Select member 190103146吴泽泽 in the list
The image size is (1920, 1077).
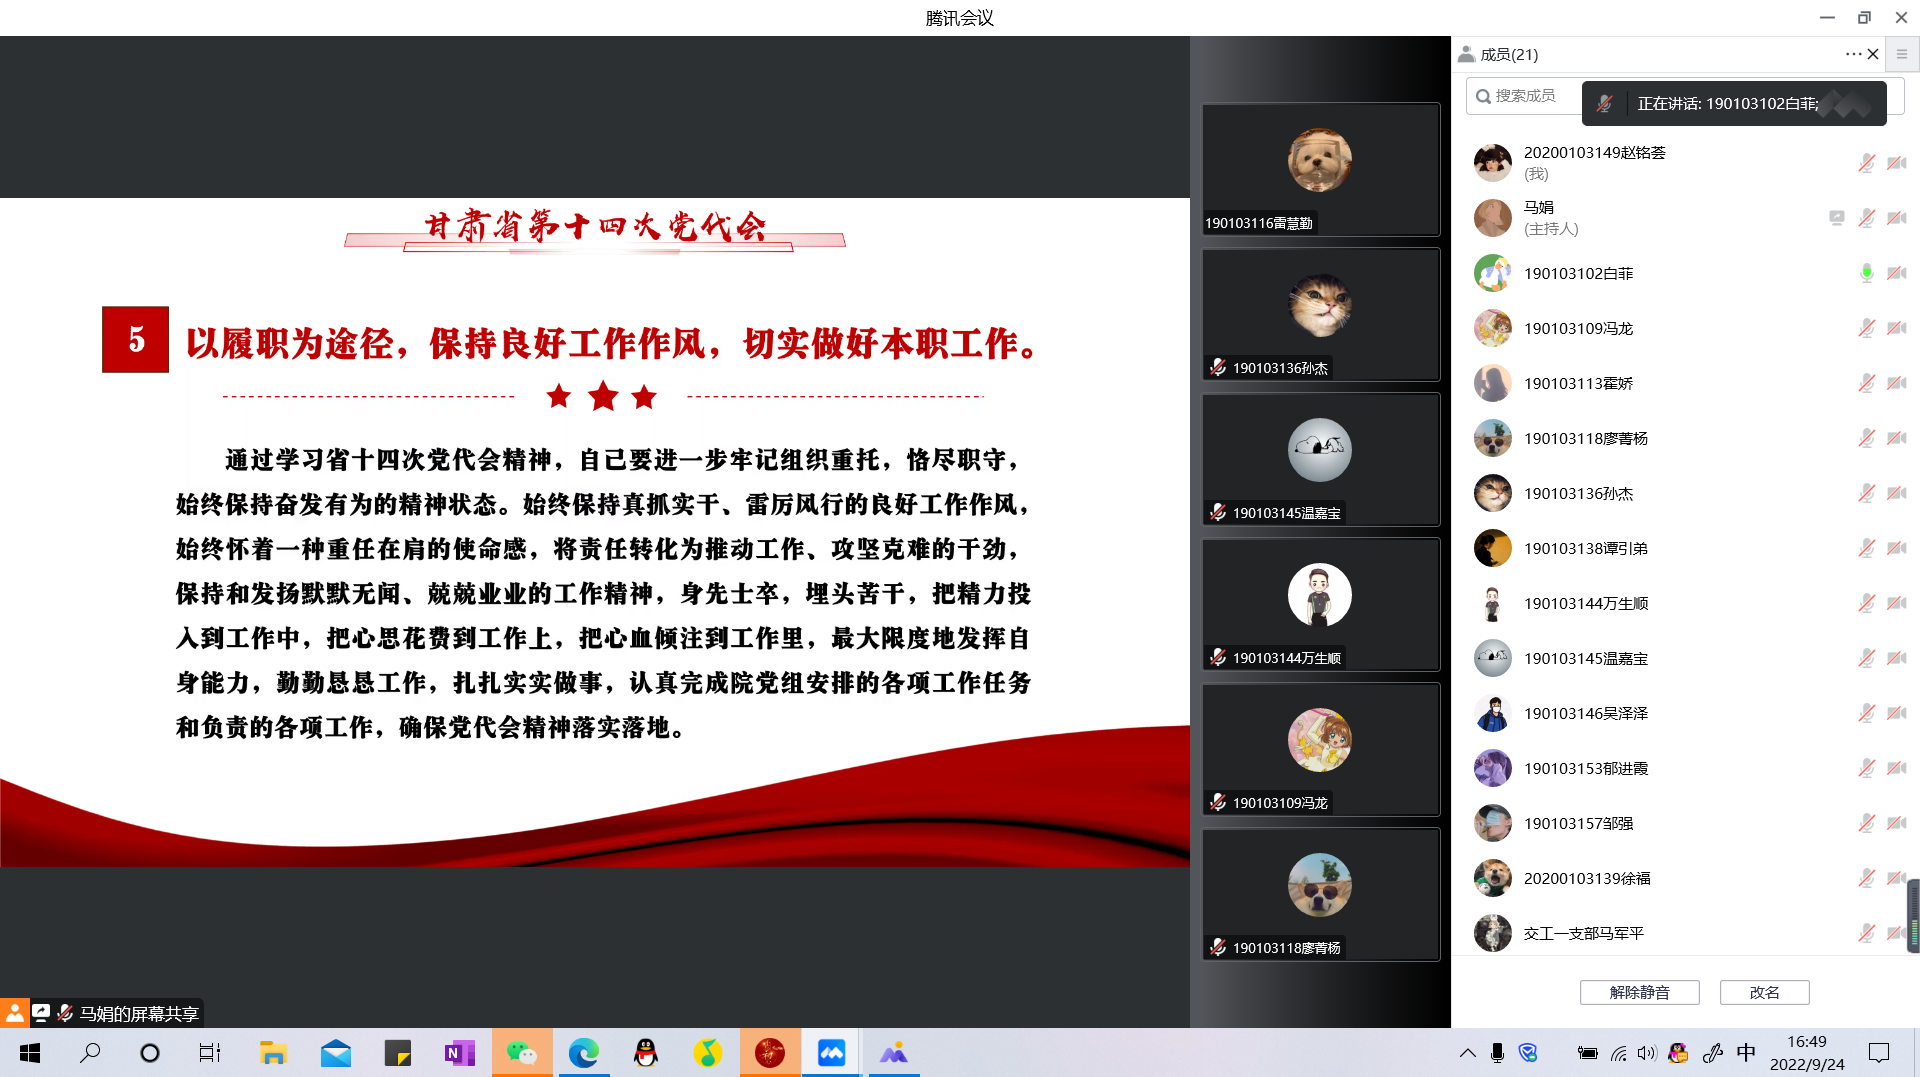click(x=1585, y=713)
